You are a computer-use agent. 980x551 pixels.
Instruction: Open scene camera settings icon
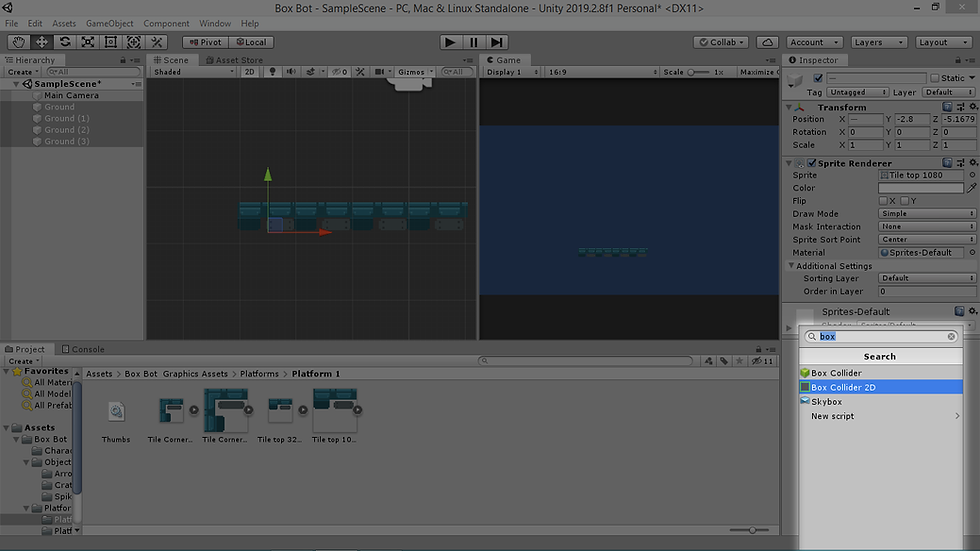379,72
